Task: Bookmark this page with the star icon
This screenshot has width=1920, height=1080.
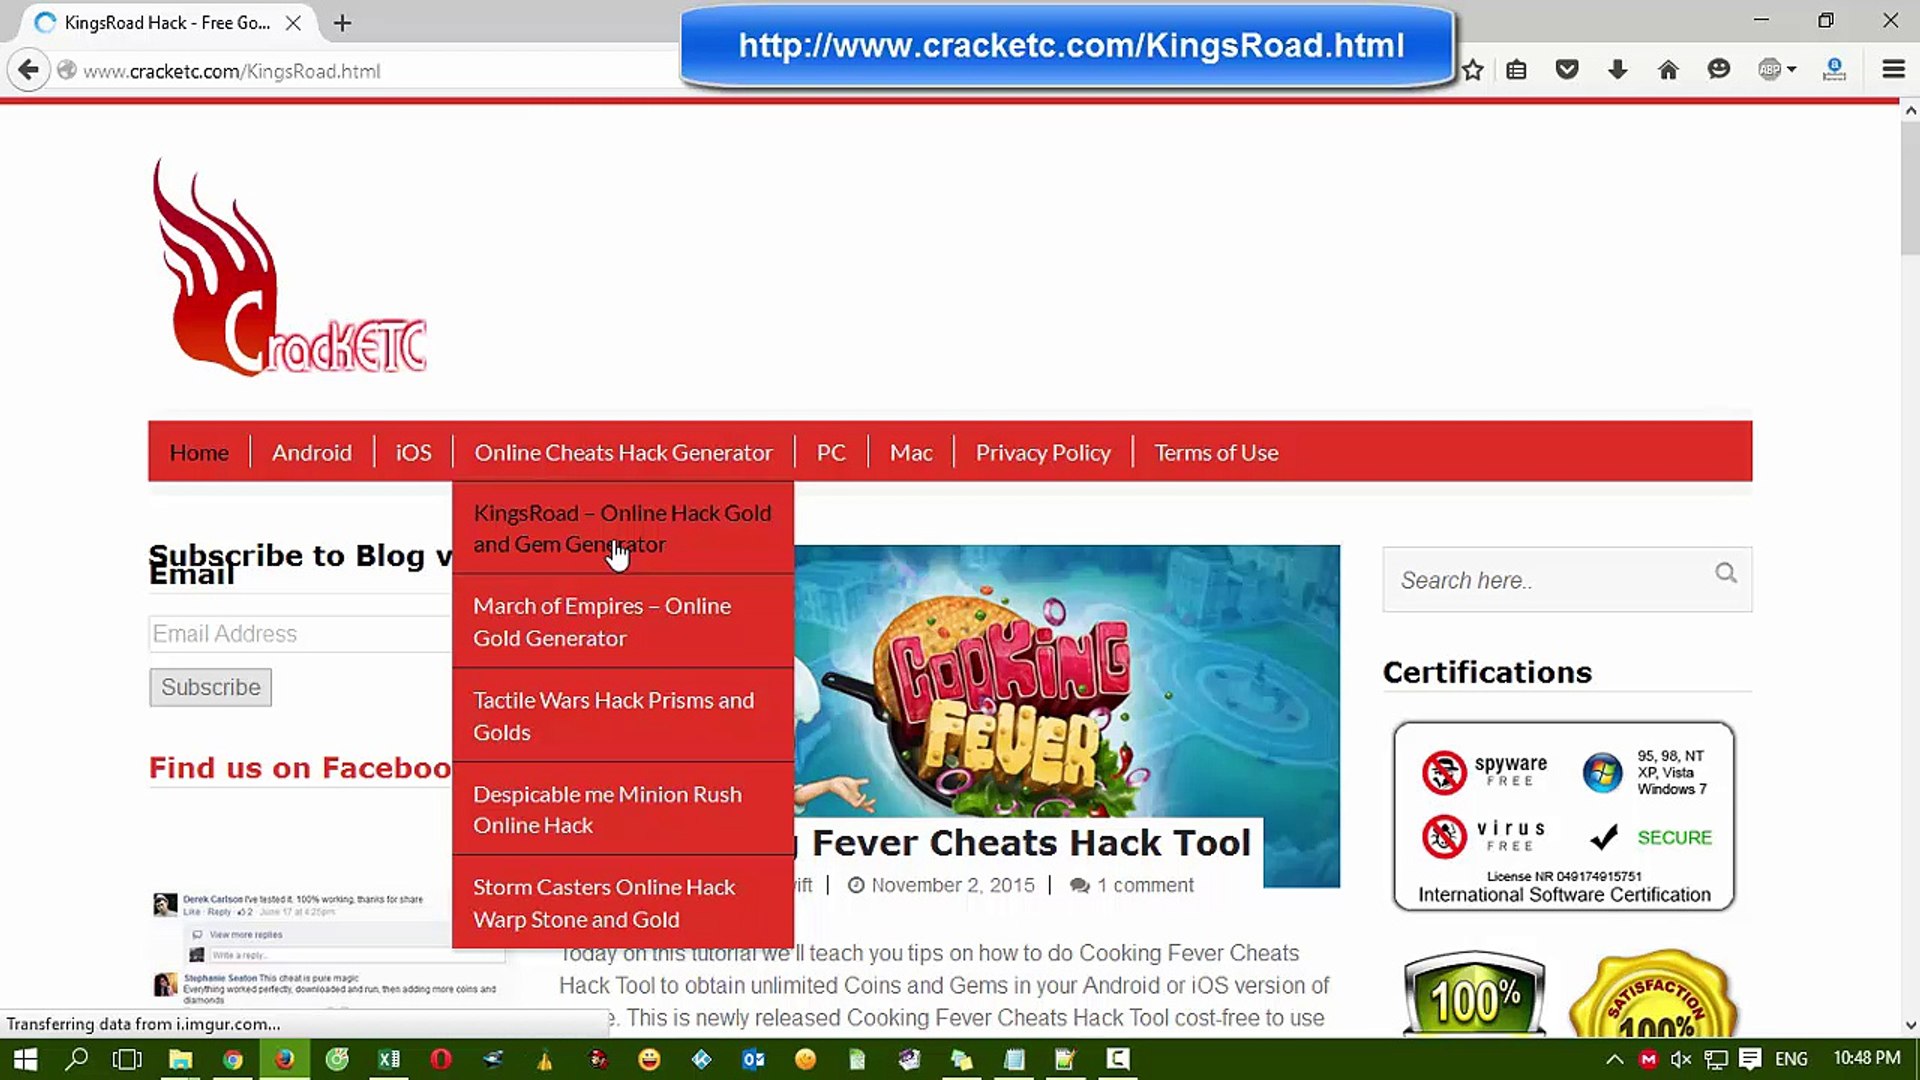Action: tap(1472, 70)
